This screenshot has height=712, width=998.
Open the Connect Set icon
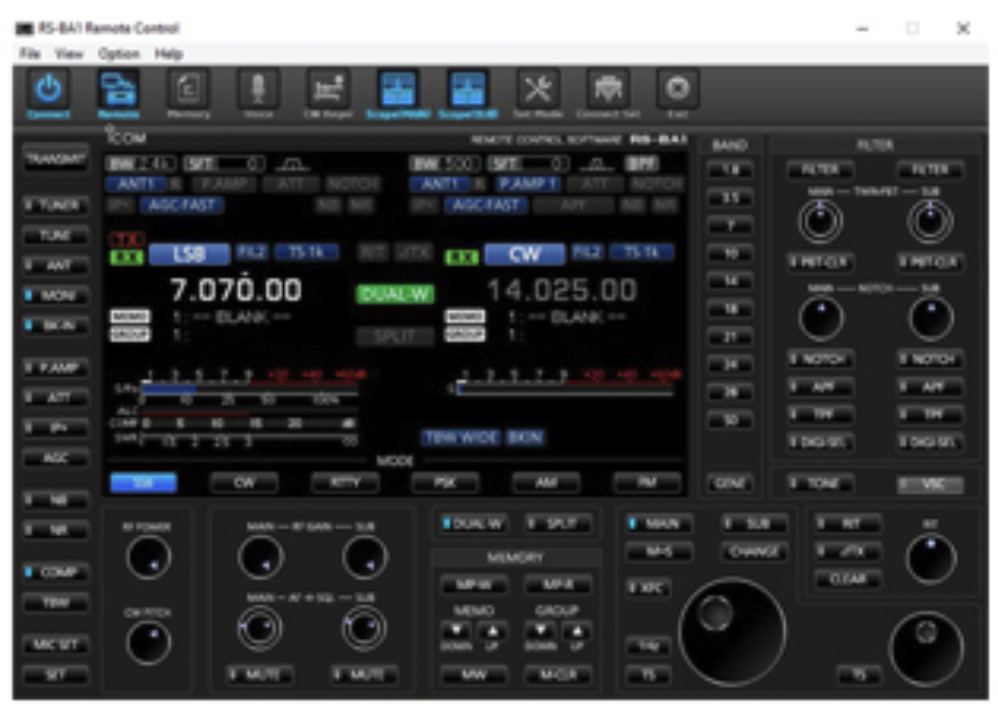click(x=607, y=92)
